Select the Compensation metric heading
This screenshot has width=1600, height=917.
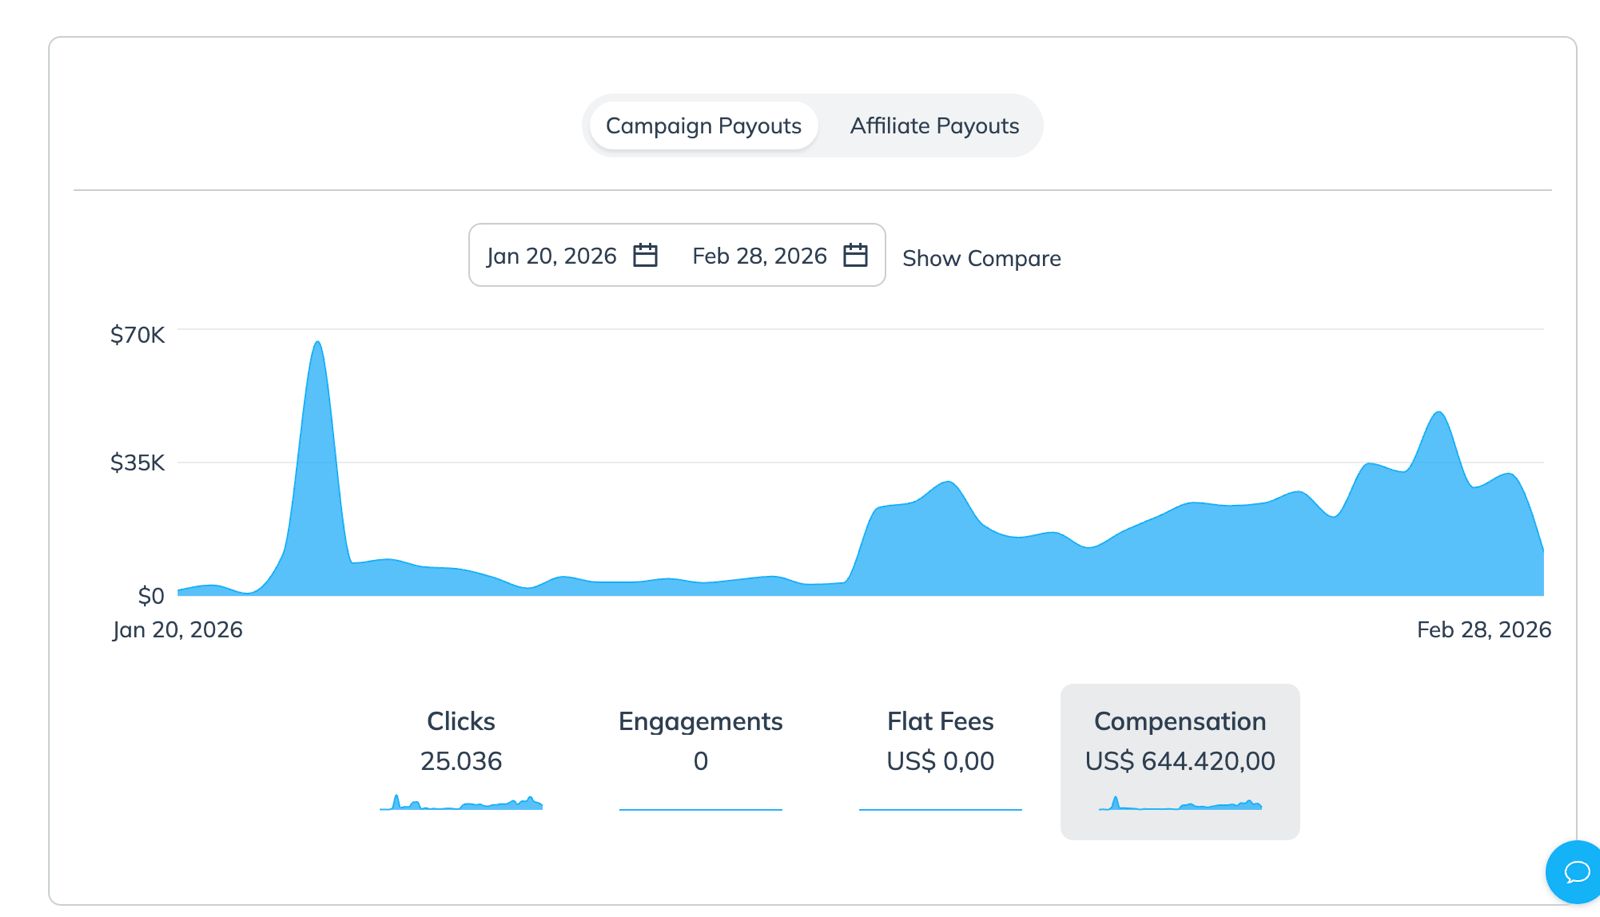[x=1180, y=721]
